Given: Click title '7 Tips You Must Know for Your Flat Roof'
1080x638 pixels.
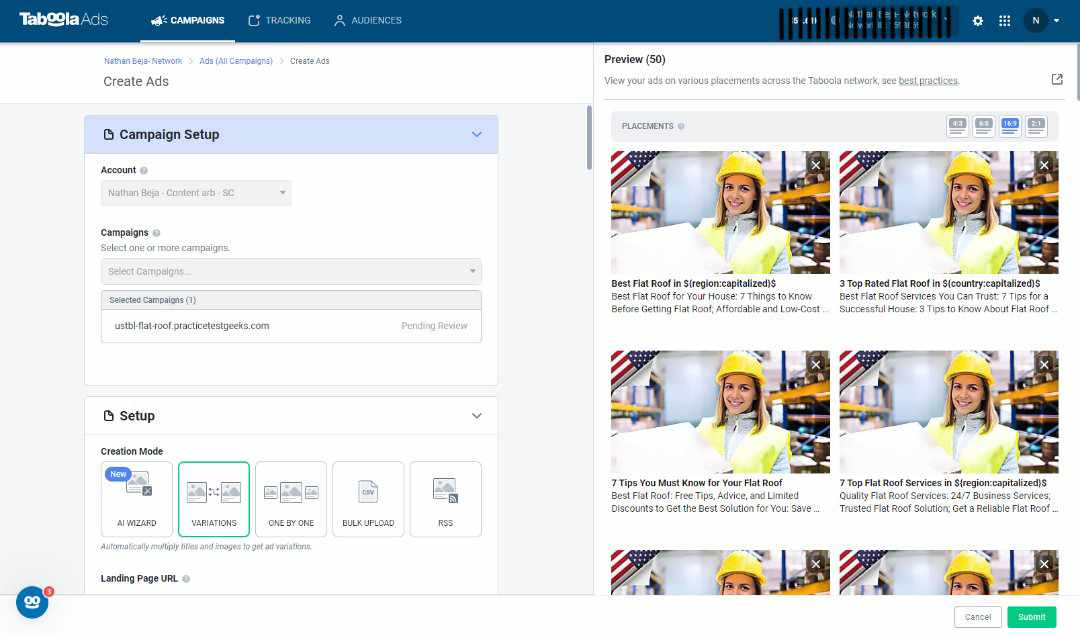Looking at the screenshot, I should [x=696, y=483].
